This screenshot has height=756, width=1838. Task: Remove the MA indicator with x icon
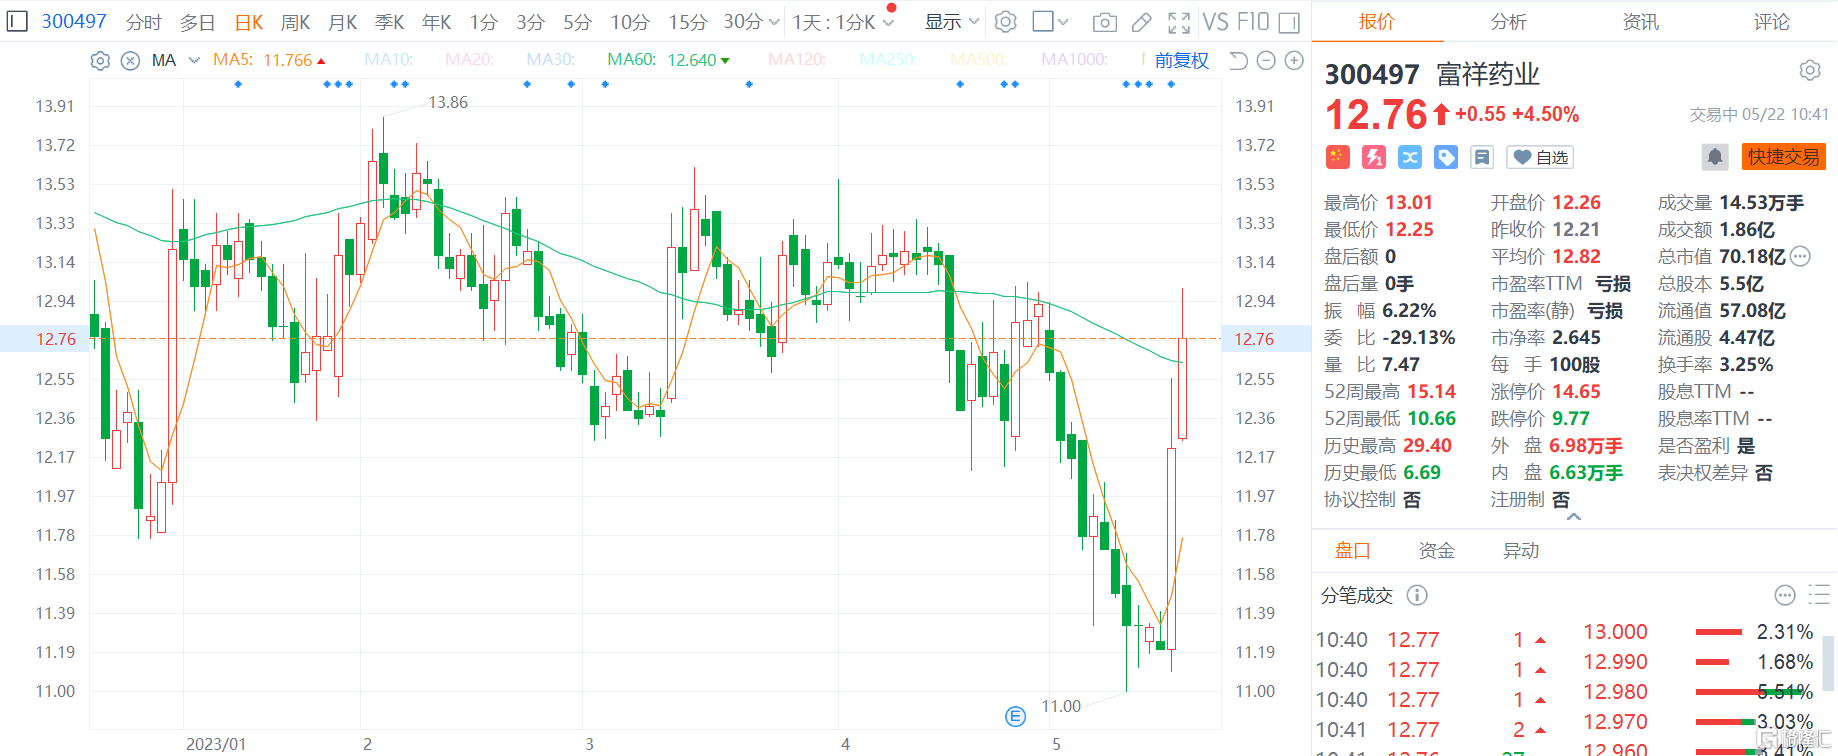tap(130, 61)
